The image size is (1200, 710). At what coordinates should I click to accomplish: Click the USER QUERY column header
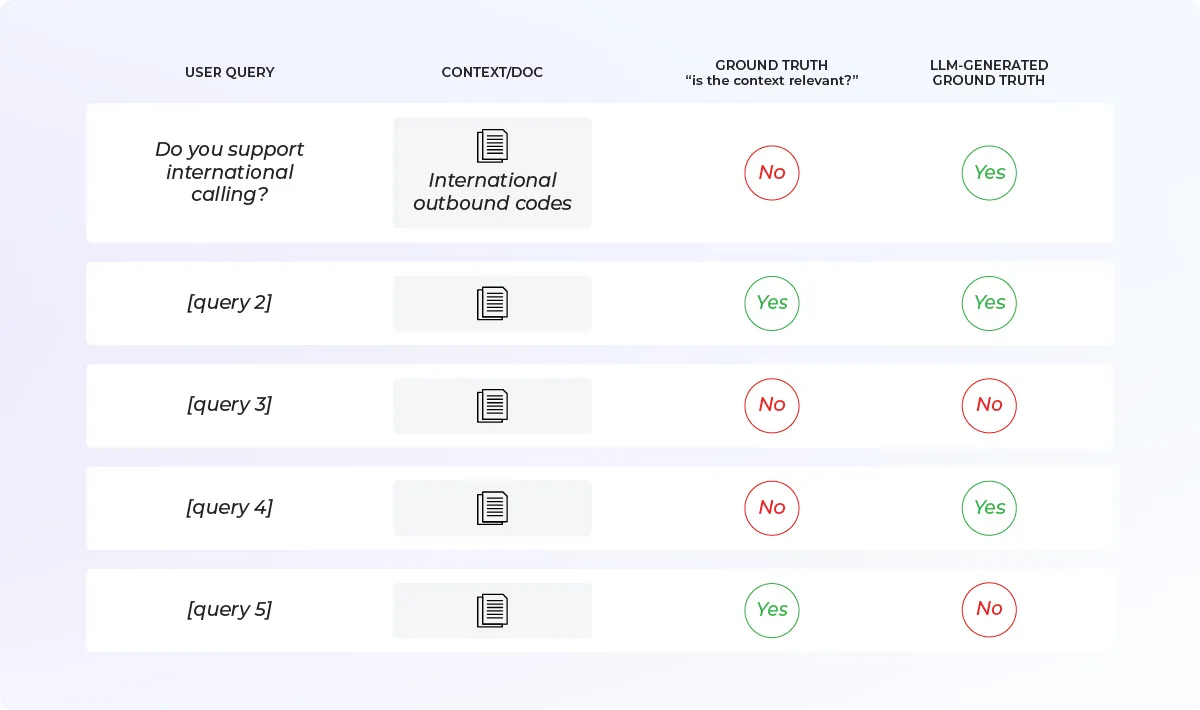(229, 73)
